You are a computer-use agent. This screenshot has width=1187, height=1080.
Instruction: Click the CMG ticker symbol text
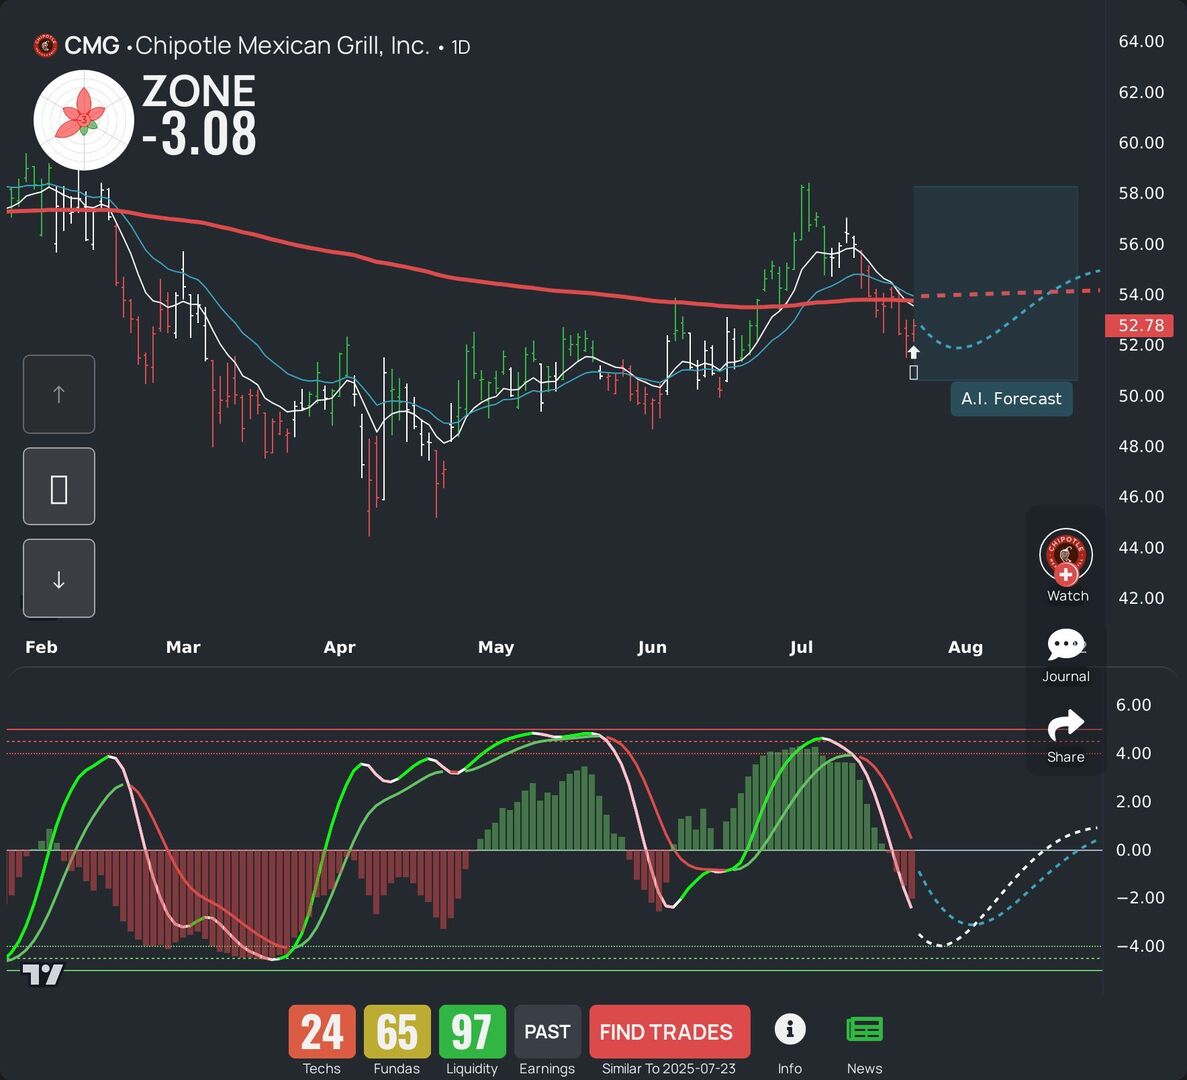point(92,45)
